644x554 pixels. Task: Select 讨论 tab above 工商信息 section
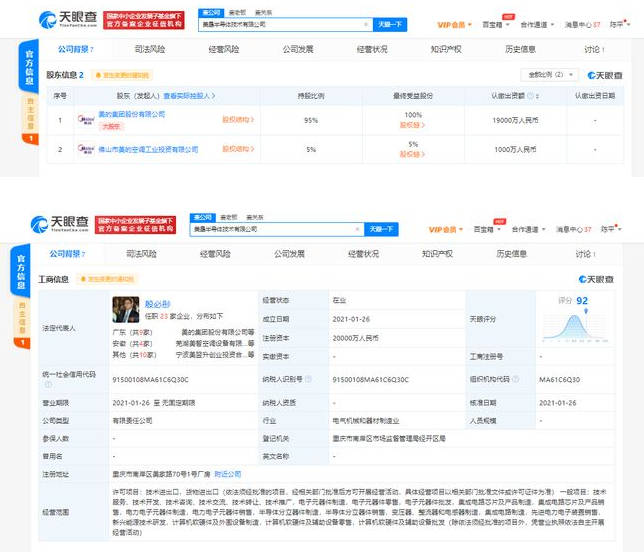[585, 254]
